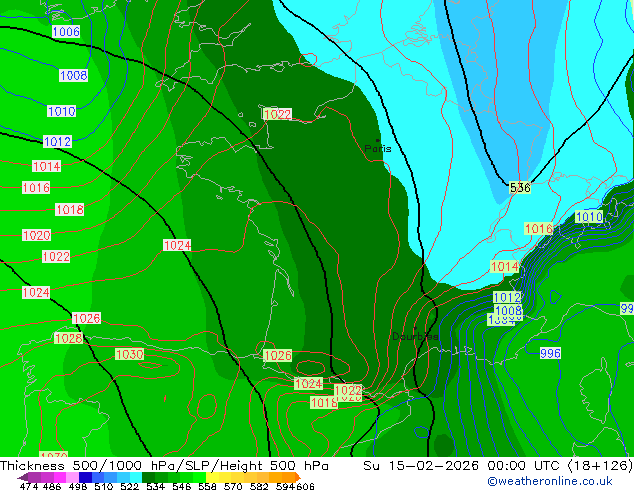Select the 498 legend value

pyautogui.click(x=78, y=486)
